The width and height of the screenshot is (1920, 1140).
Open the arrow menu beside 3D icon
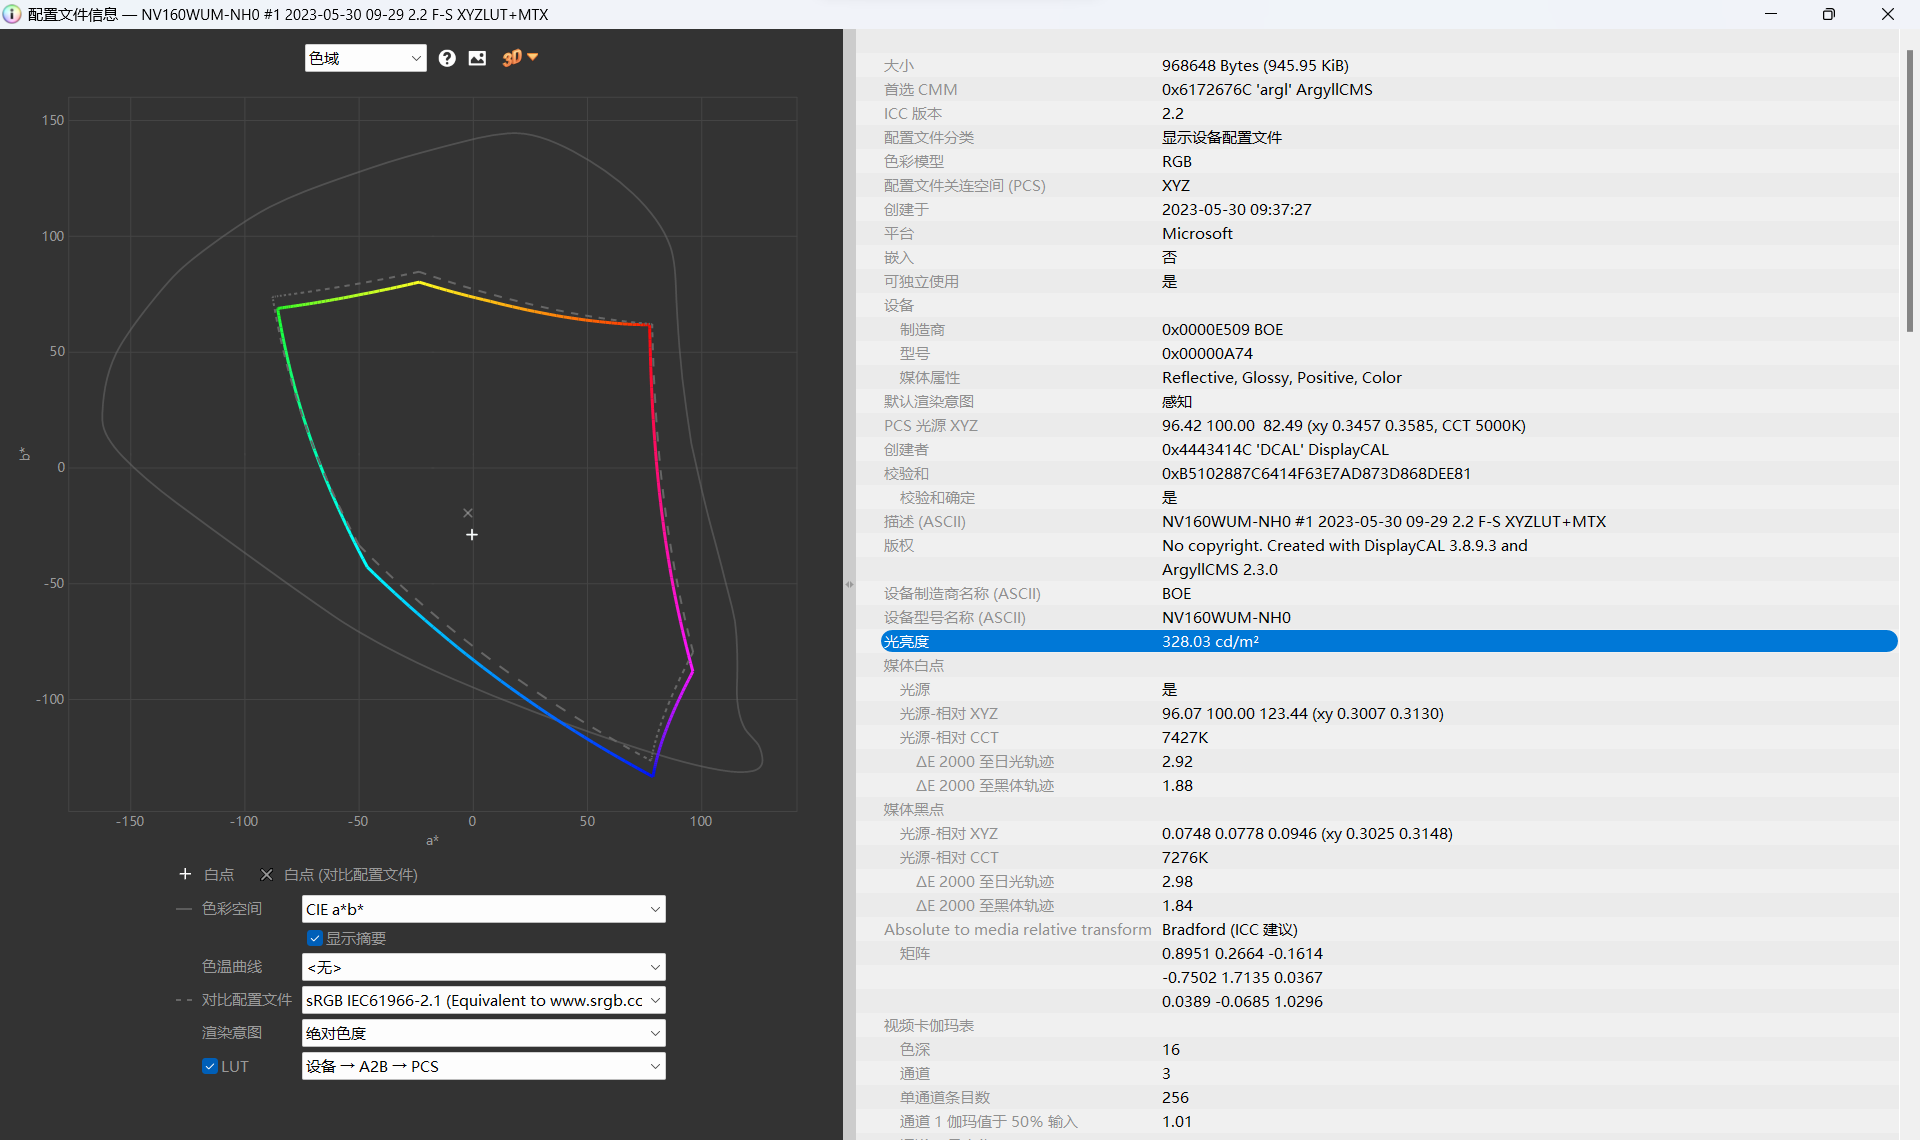pos(533,57)
